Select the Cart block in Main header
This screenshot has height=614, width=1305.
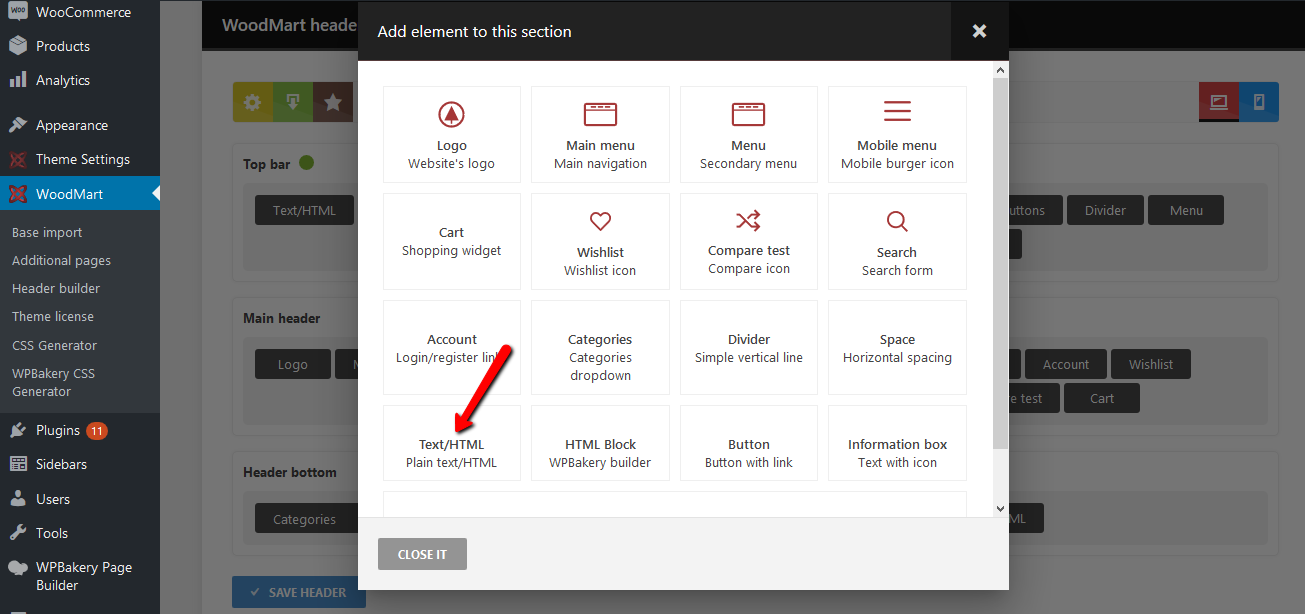tap(1102, 398)
